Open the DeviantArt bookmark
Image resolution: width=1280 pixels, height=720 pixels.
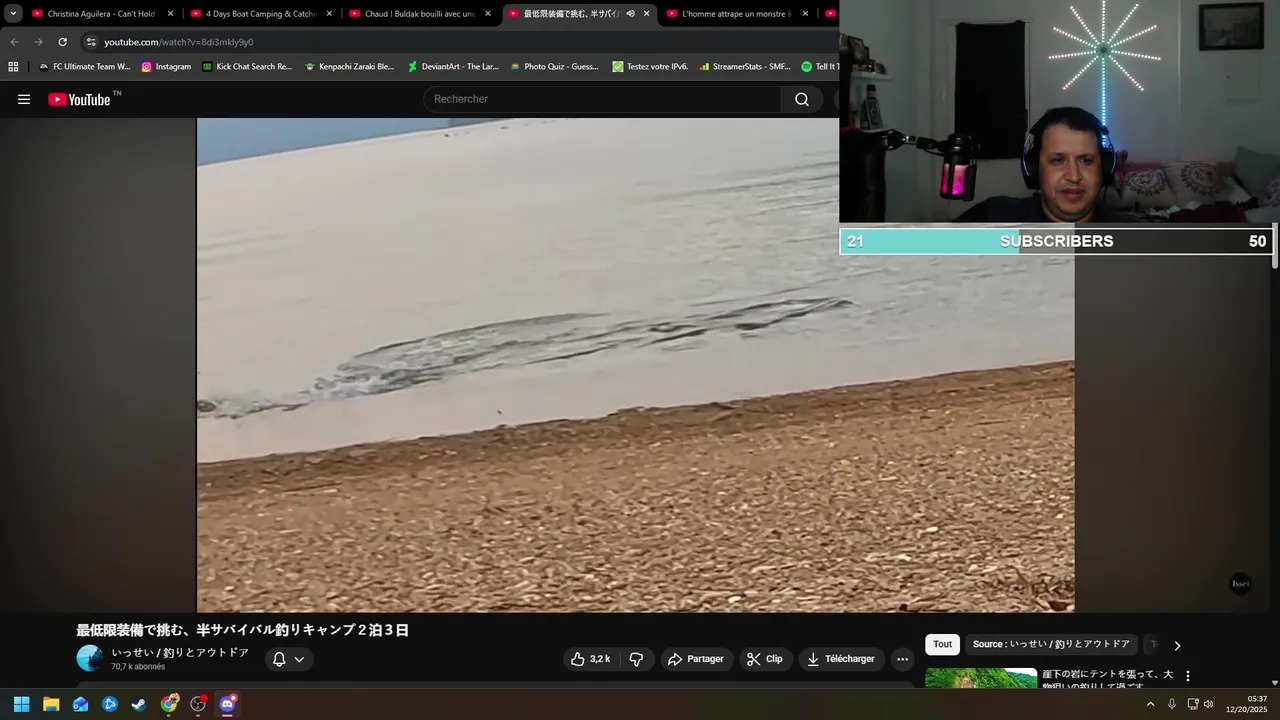(453, 67)
